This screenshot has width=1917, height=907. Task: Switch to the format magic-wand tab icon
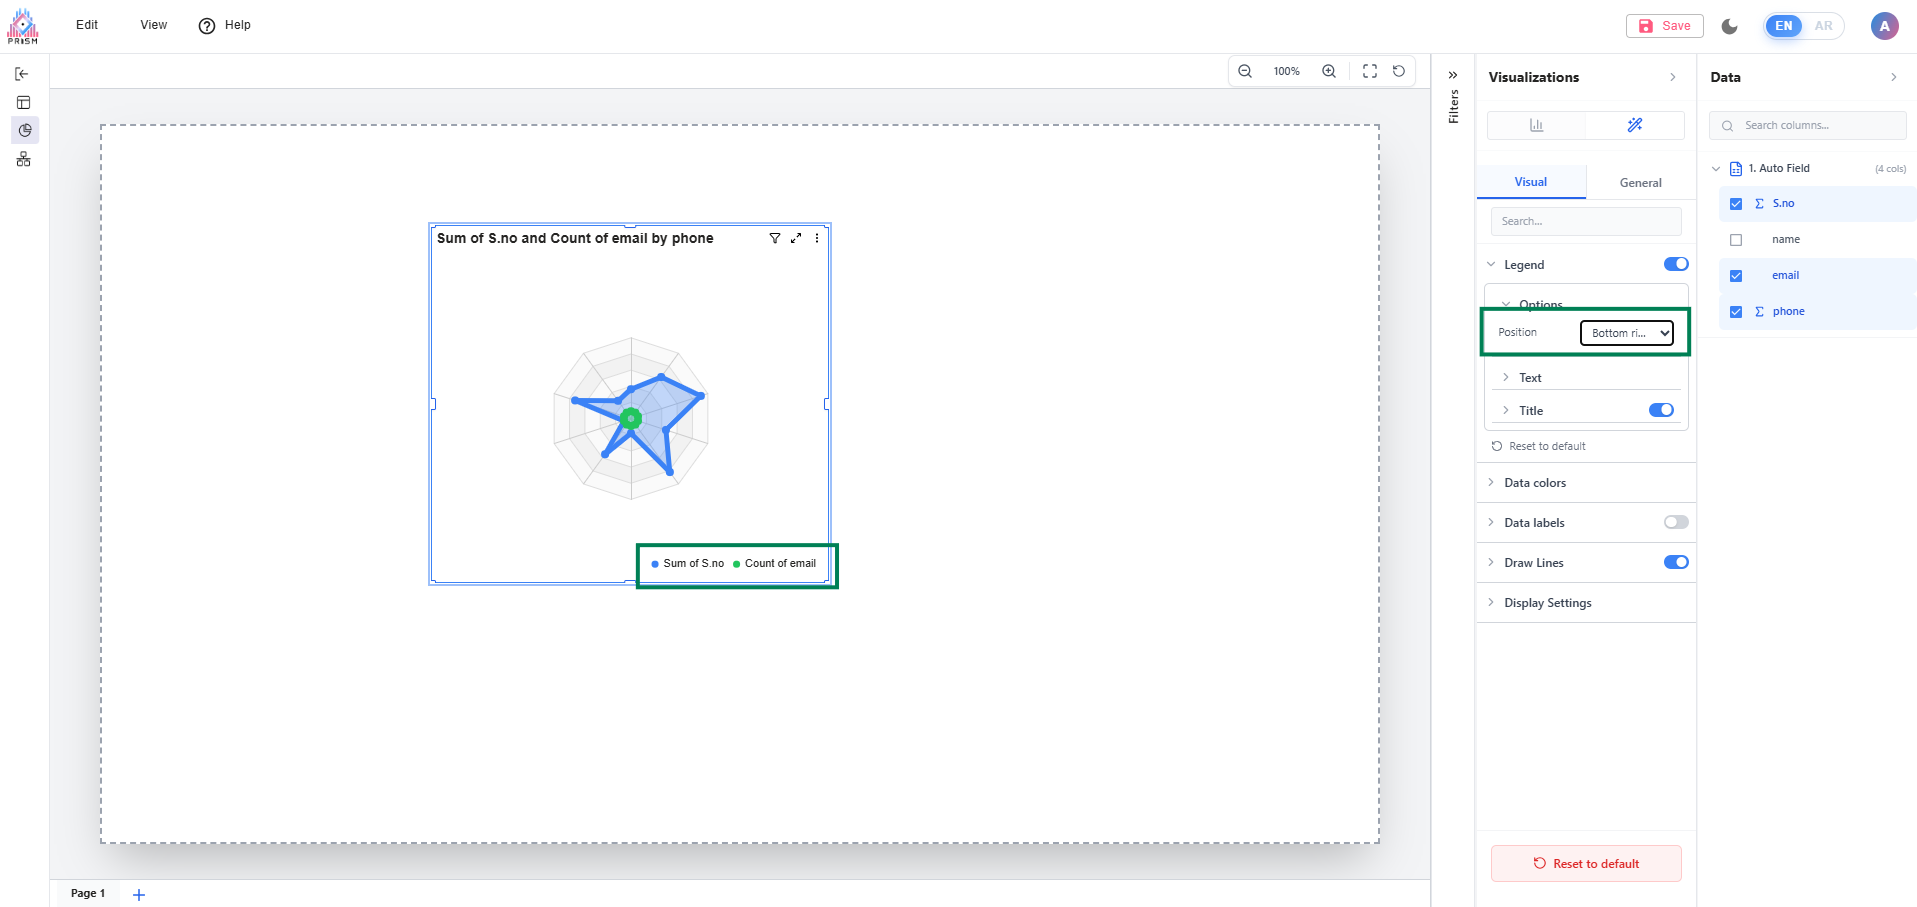pos(1635,125)
